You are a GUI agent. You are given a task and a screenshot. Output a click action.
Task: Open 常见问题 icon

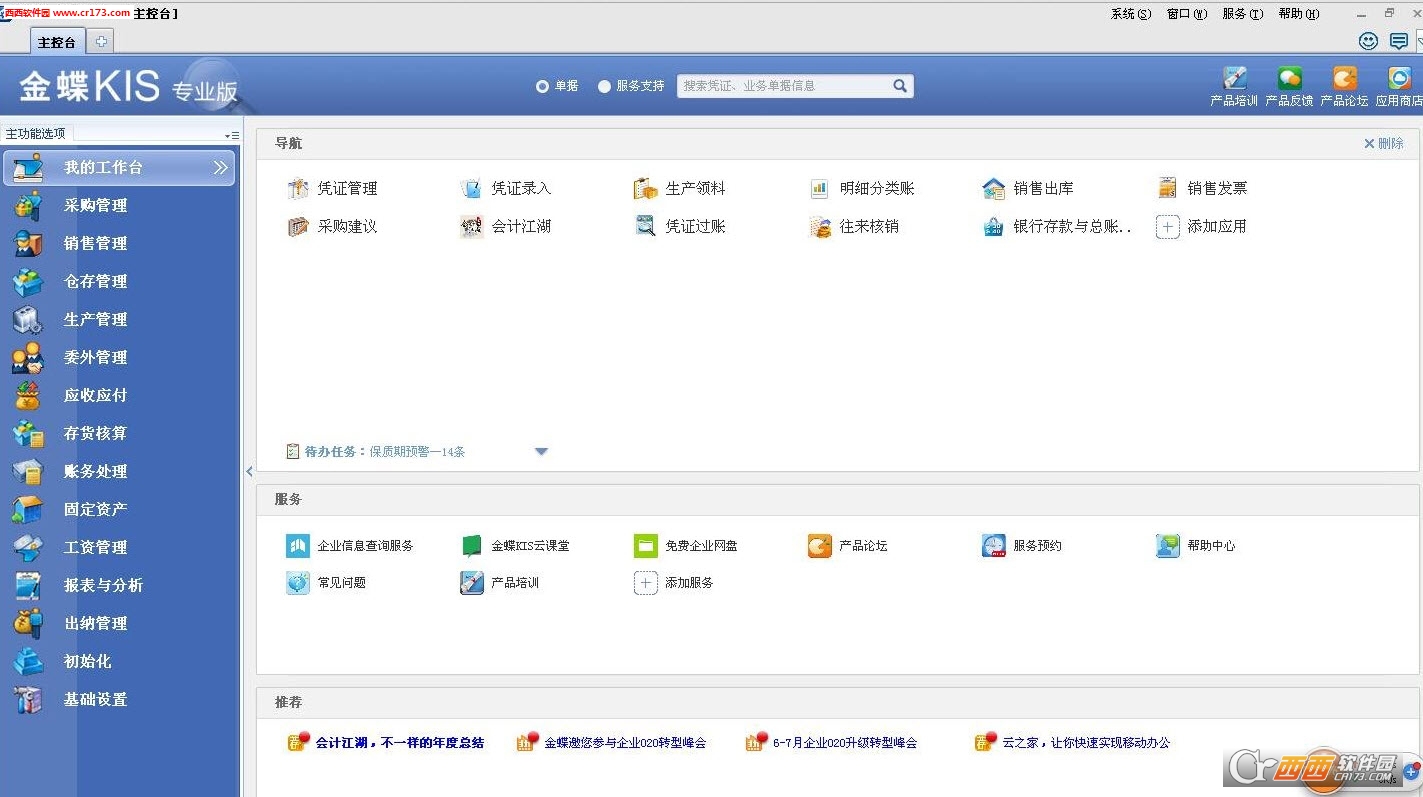click(298, 582)
